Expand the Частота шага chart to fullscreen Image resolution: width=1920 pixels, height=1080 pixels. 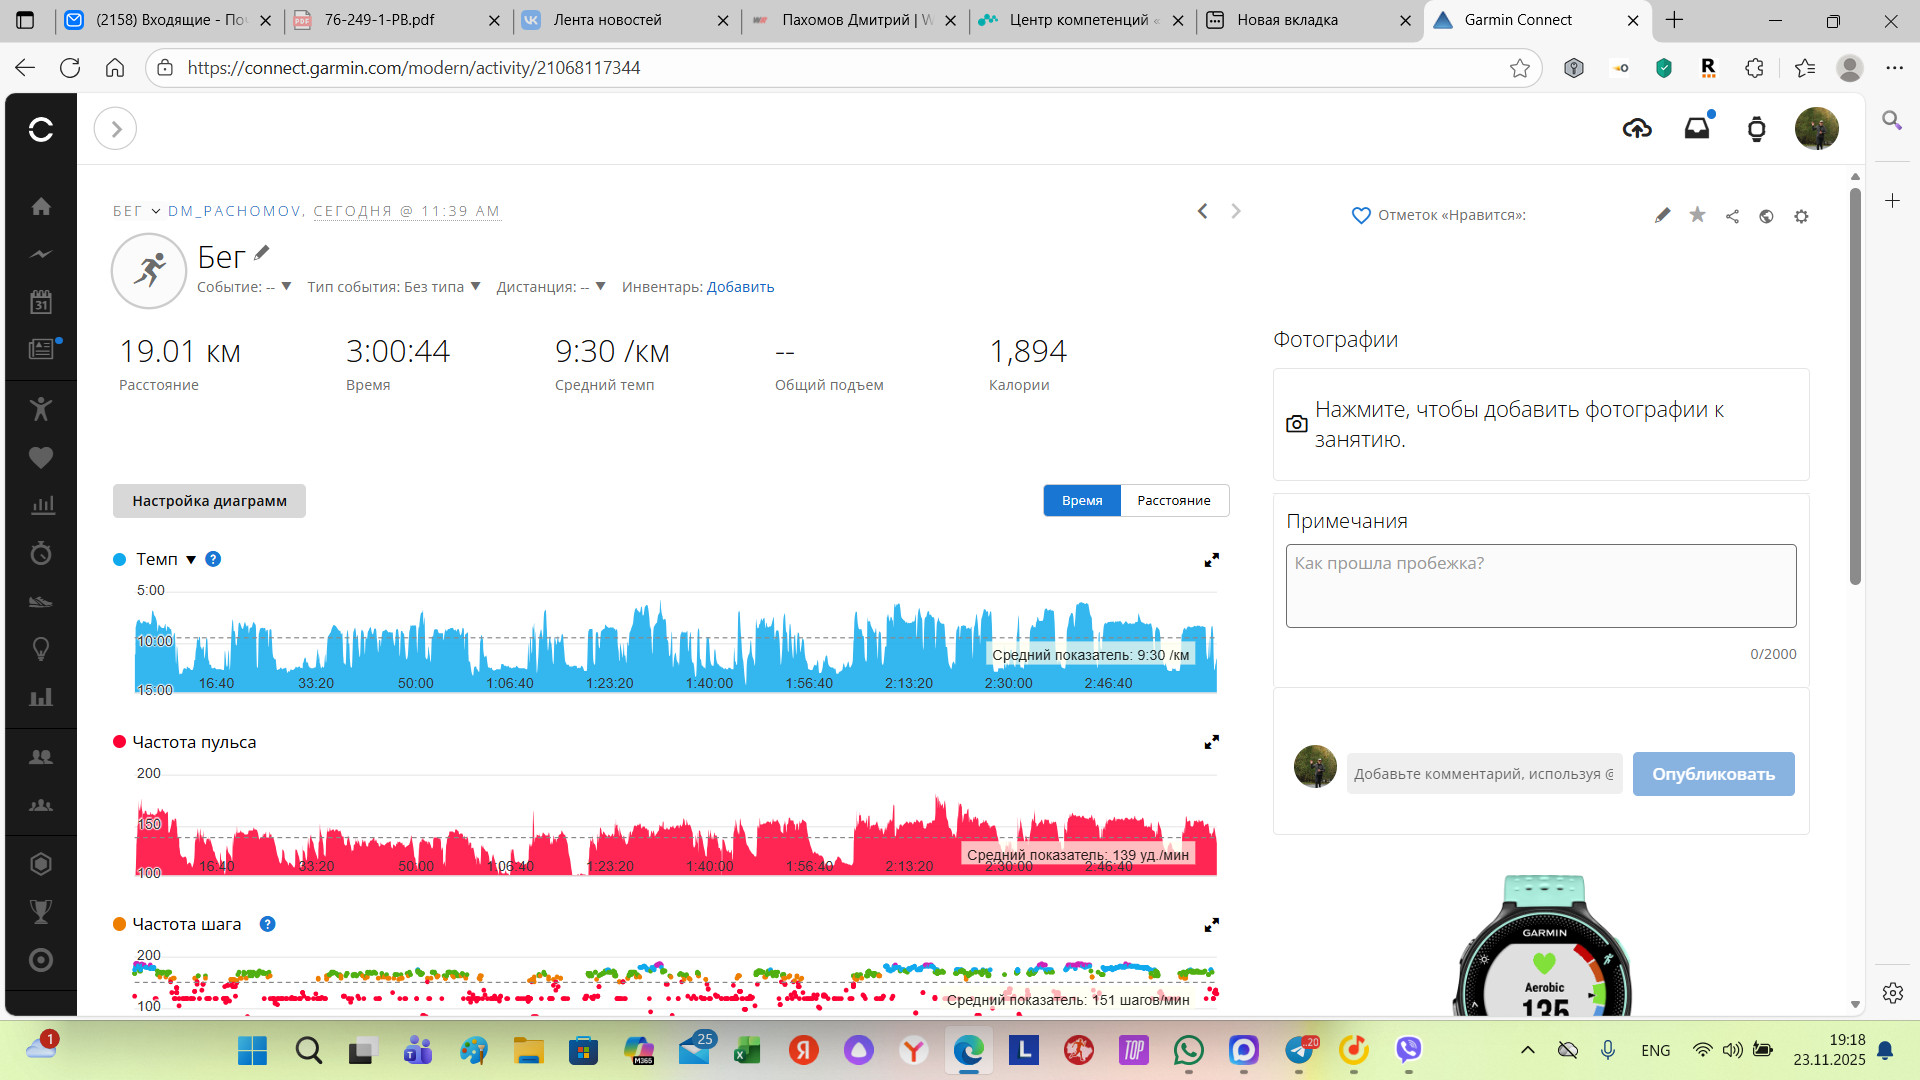[1211, 925]
